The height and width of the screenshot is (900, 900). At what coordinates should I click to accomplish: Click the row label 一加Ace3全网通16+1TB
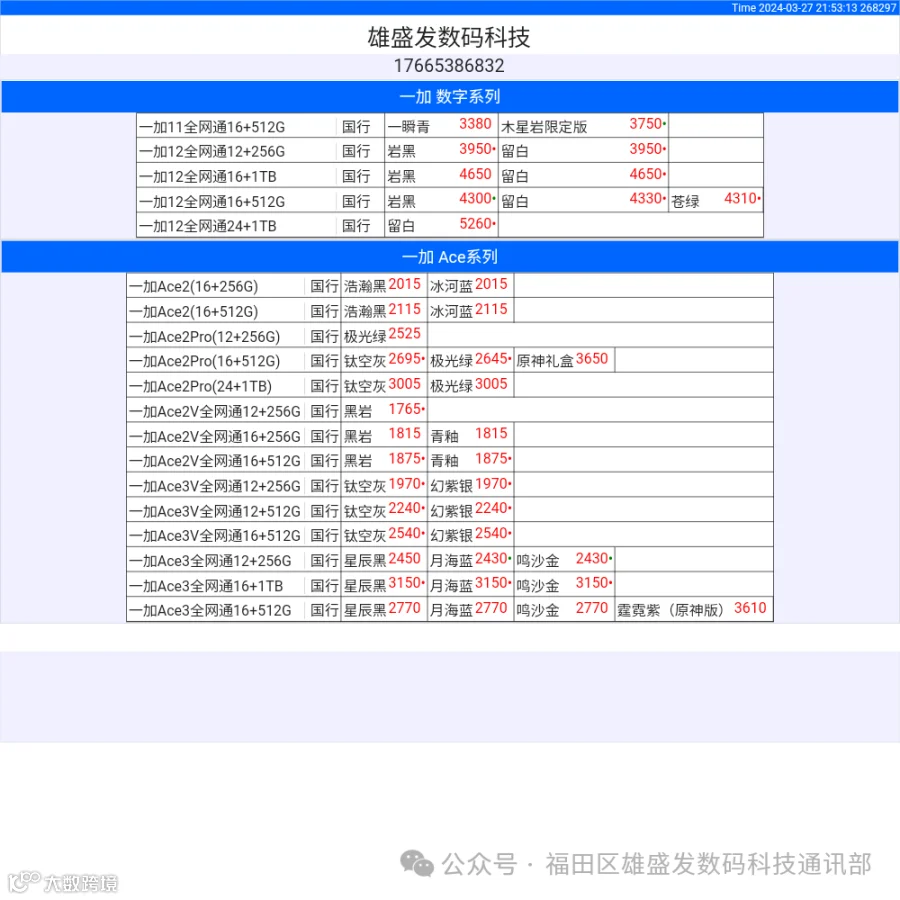coord(206,586)
